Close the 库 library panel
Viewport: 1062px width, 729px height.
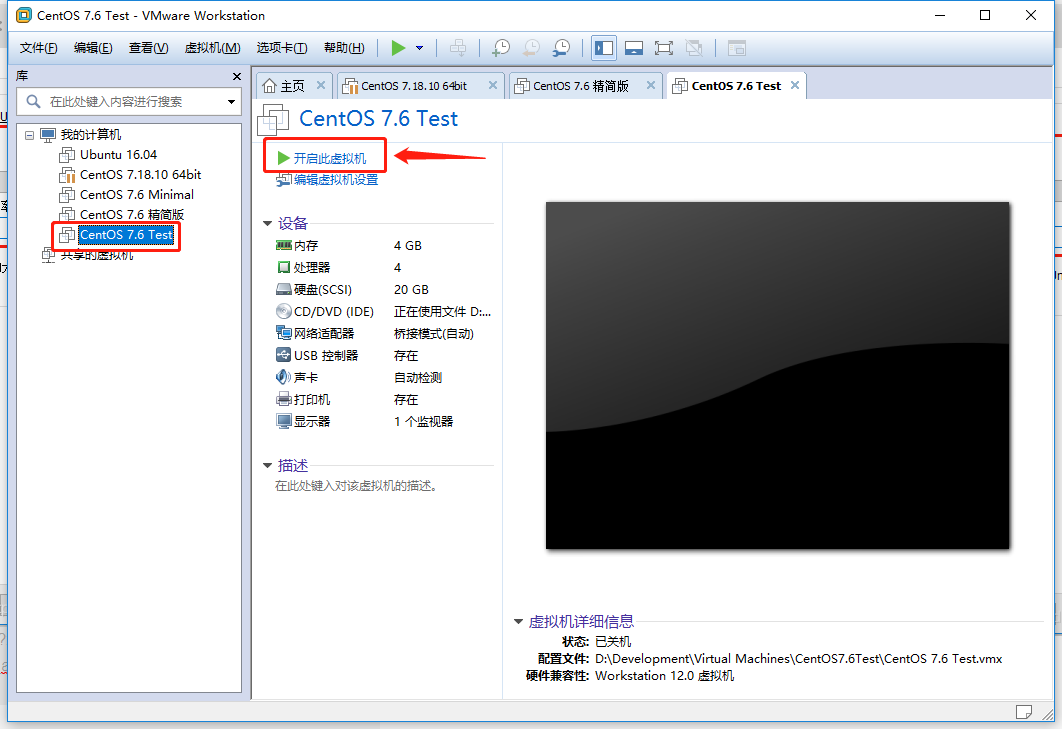pos(236,77)
